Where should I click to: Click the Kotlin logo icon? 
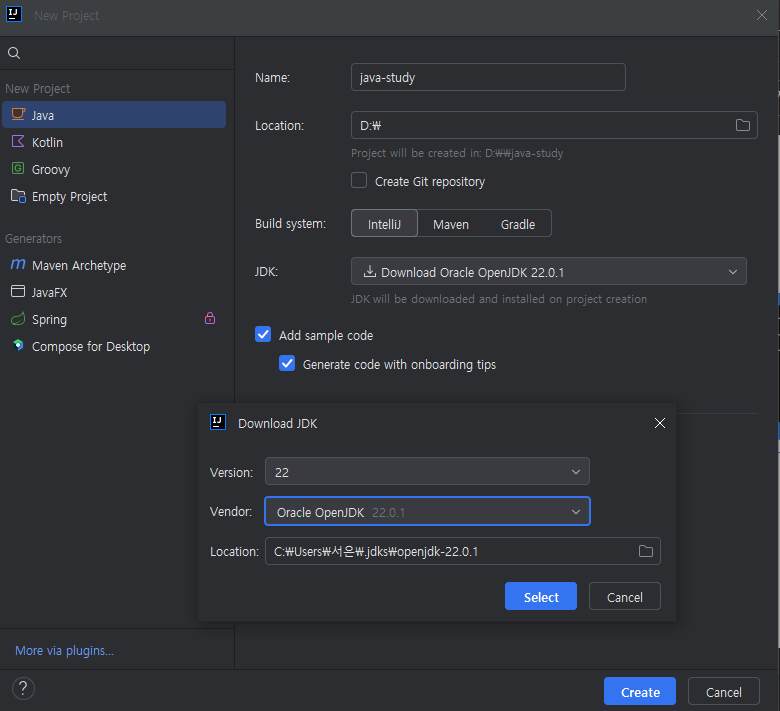pyautogui.click(x=18, y=141)
